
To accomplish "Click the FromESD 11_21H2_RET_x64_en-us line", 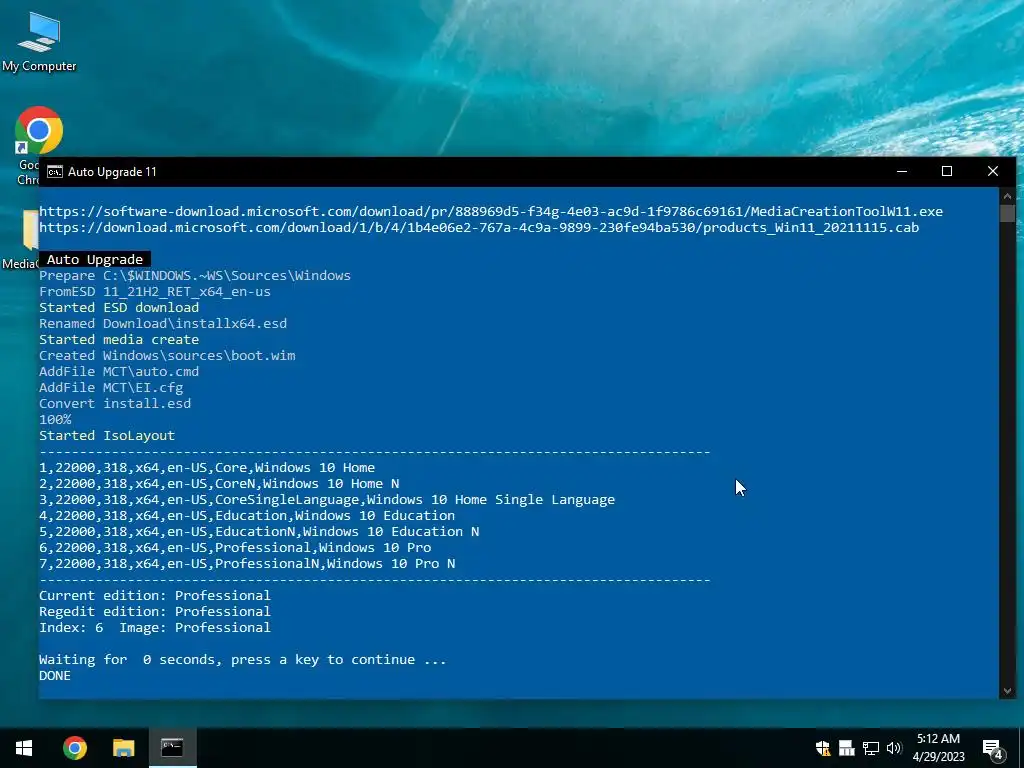I will coord(155,291).
